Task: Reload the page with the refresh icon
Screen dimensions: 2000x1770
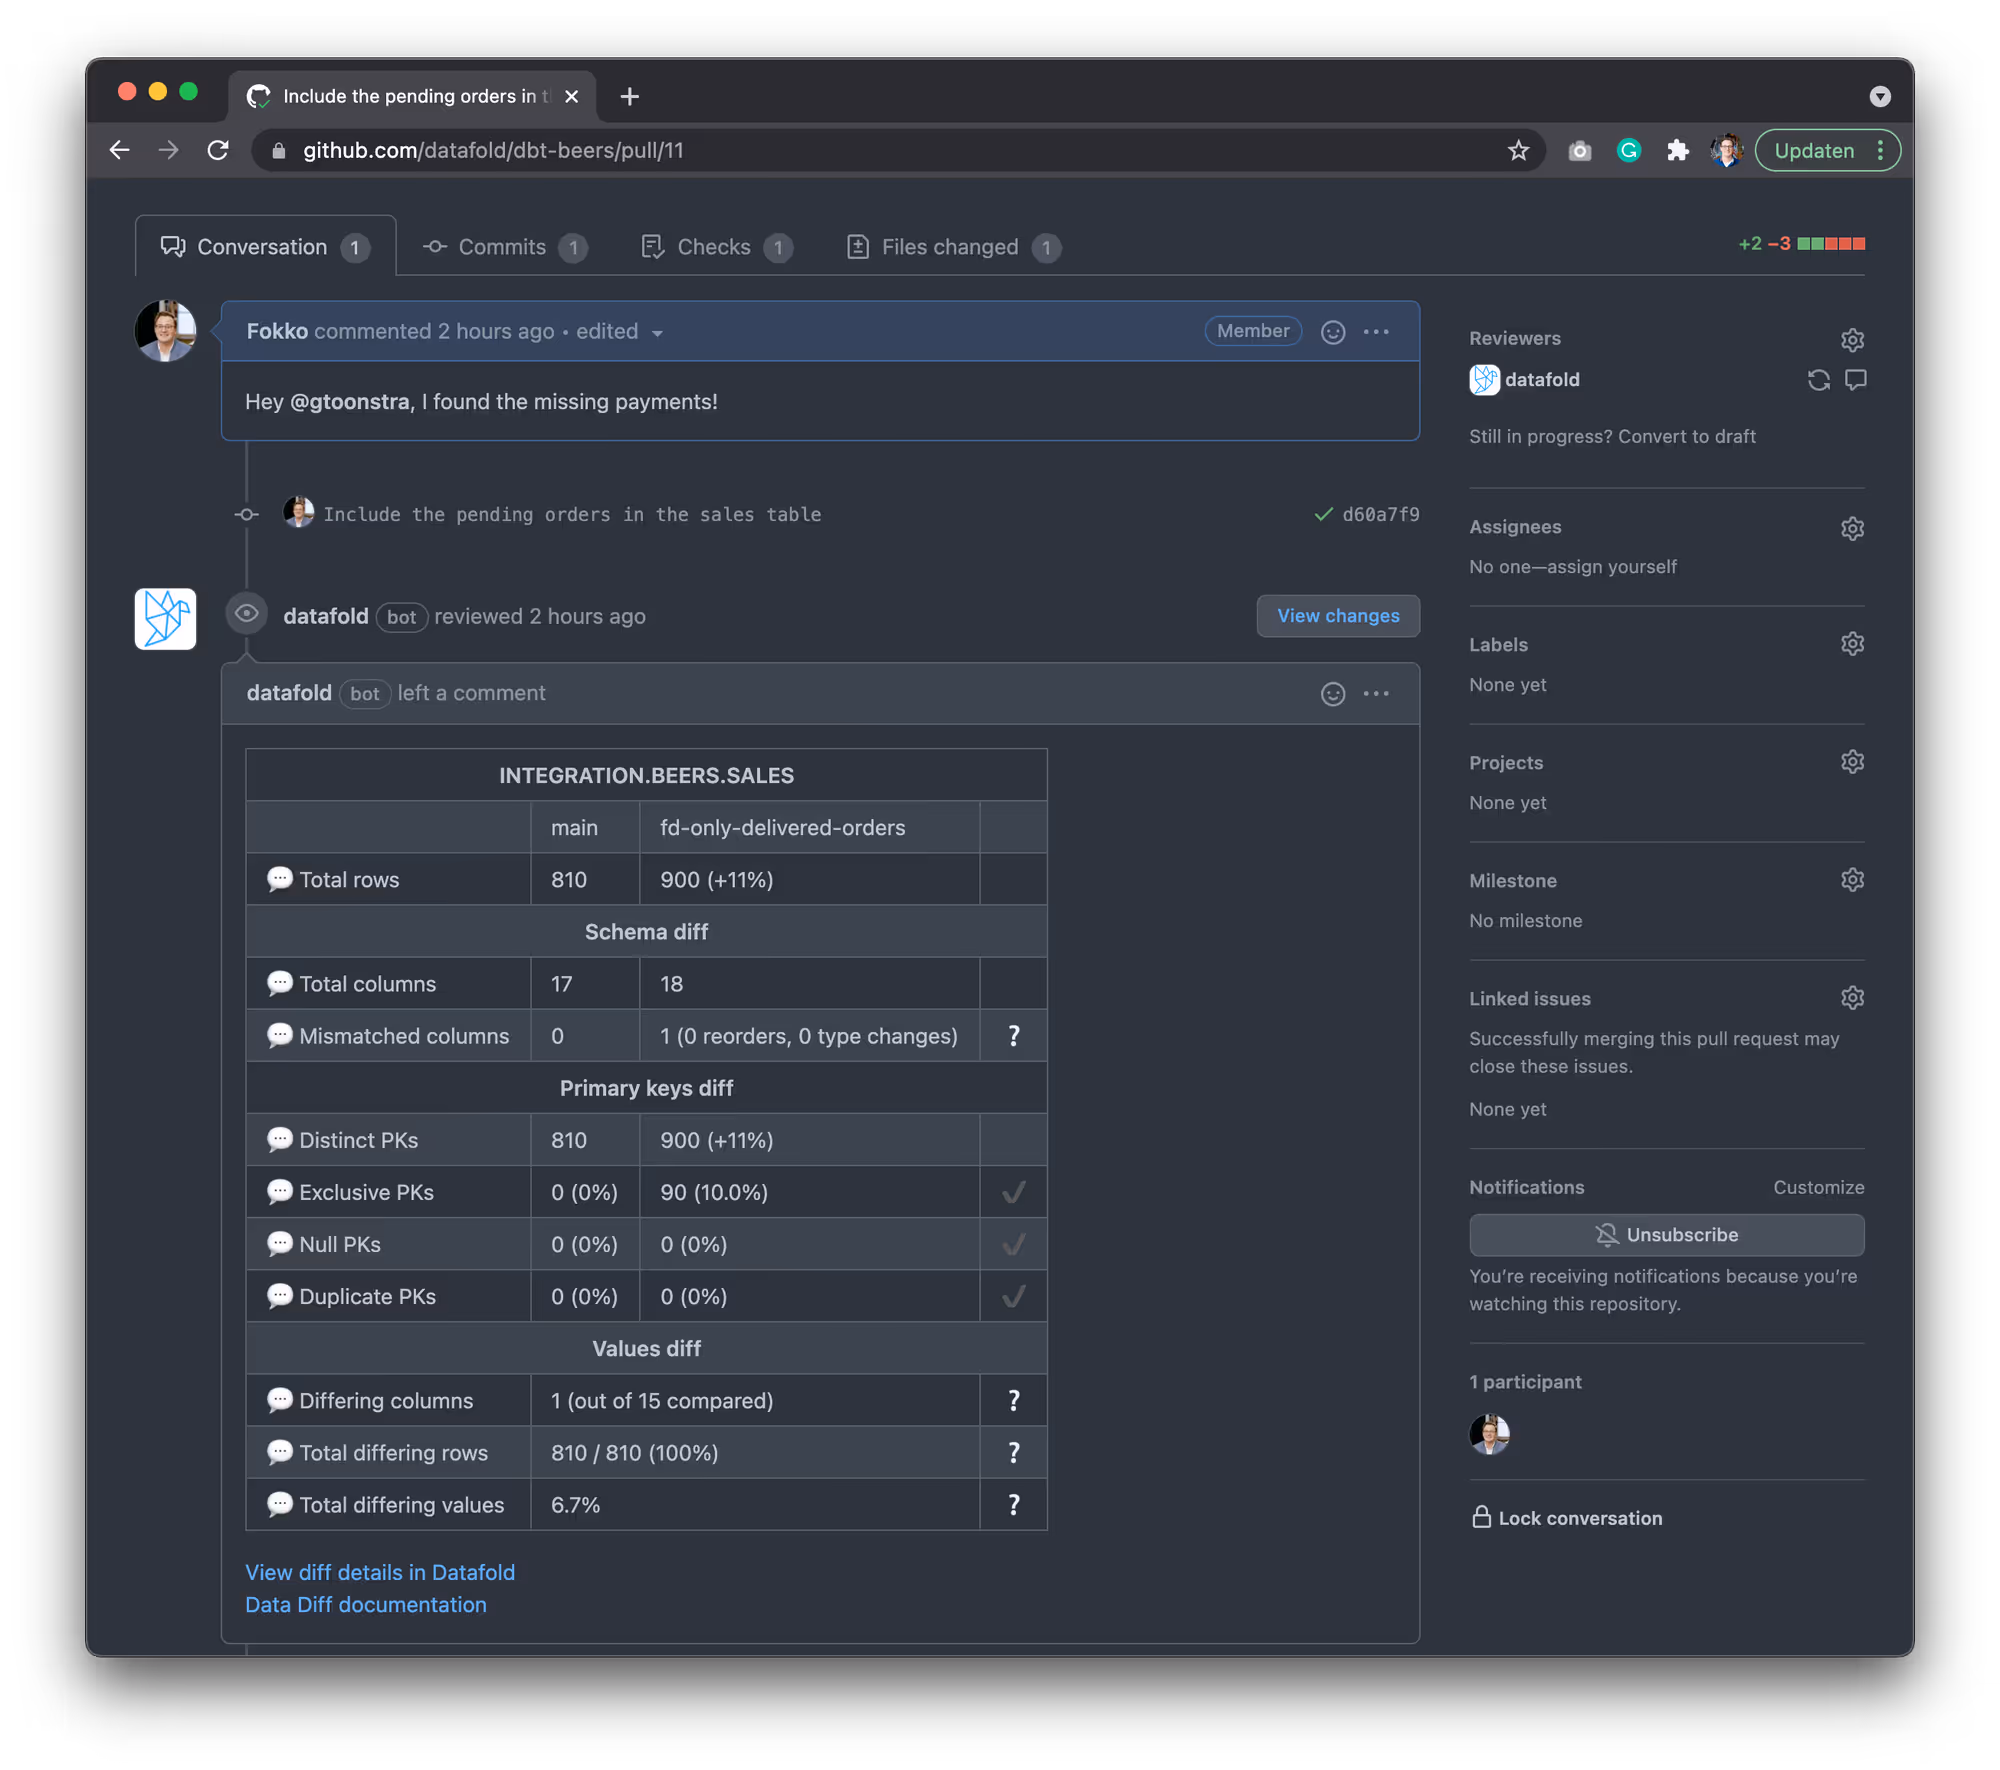Action: click(218, 150)
